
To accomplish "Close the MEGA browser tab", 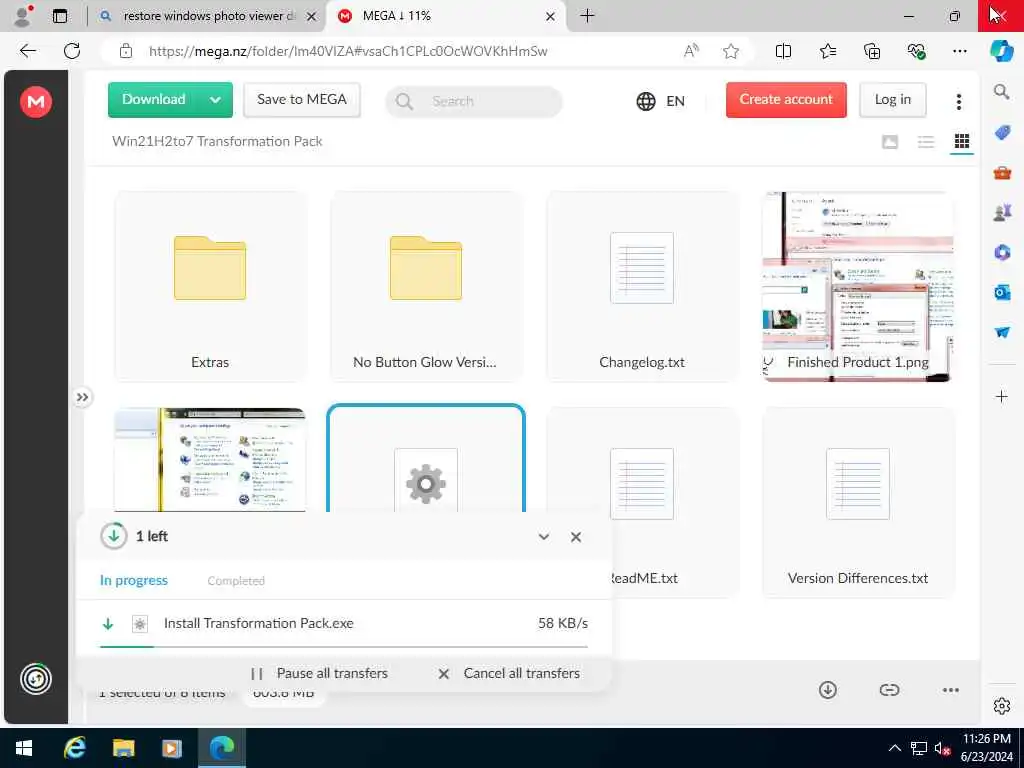I will click(551, 16).
